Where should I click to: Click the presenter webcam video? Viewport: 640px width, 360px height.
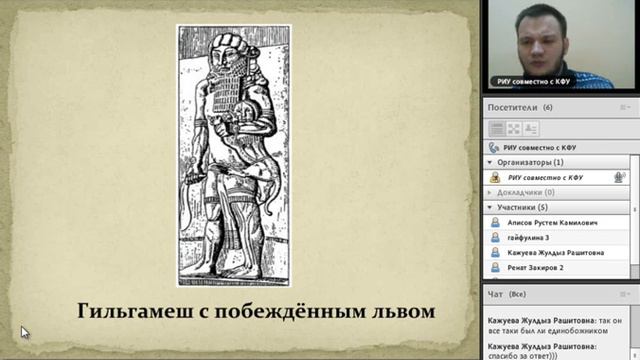pyautogui.click(x=562, y=44)
